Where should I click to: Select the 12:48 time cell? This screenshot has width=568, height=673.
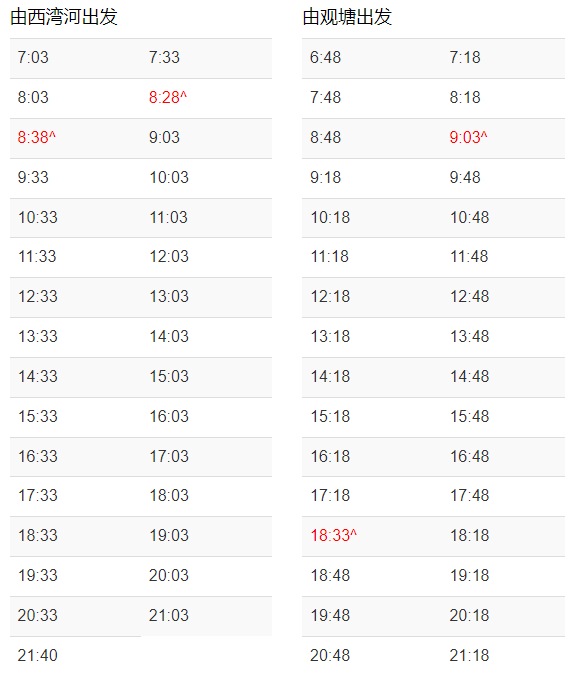469,297
